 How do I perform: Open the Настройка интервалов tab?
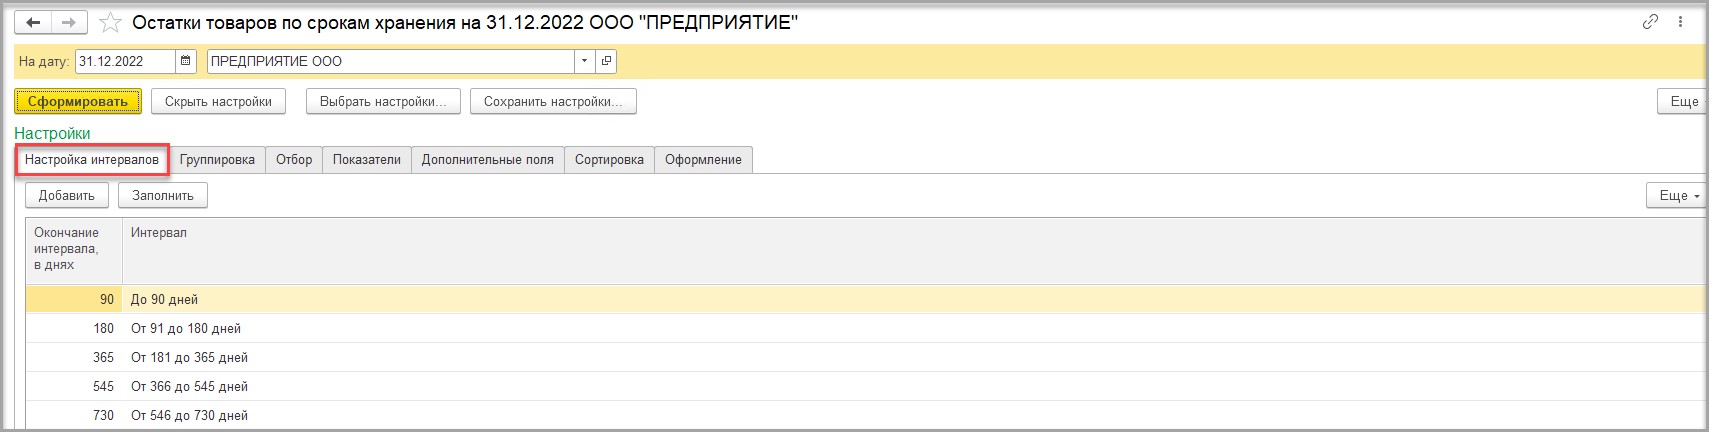(92, 160)
